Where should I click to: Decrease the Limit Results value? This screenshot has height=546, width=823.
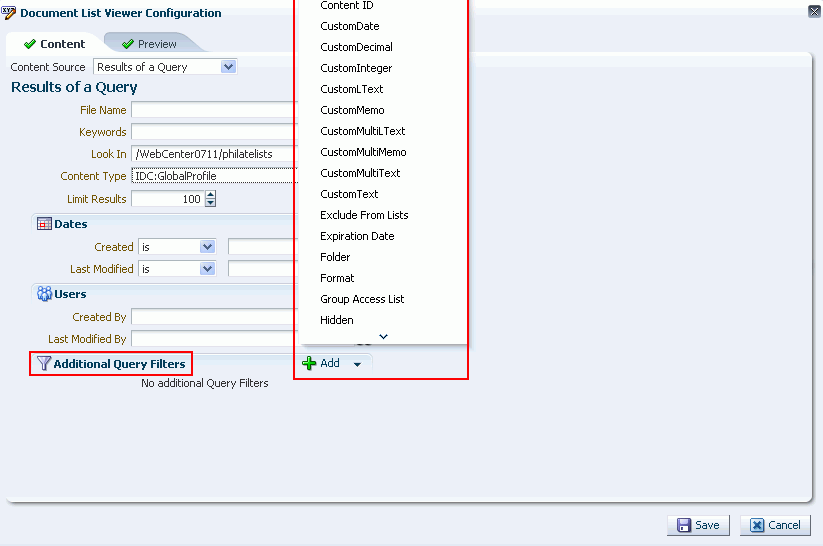pos(210,203)
